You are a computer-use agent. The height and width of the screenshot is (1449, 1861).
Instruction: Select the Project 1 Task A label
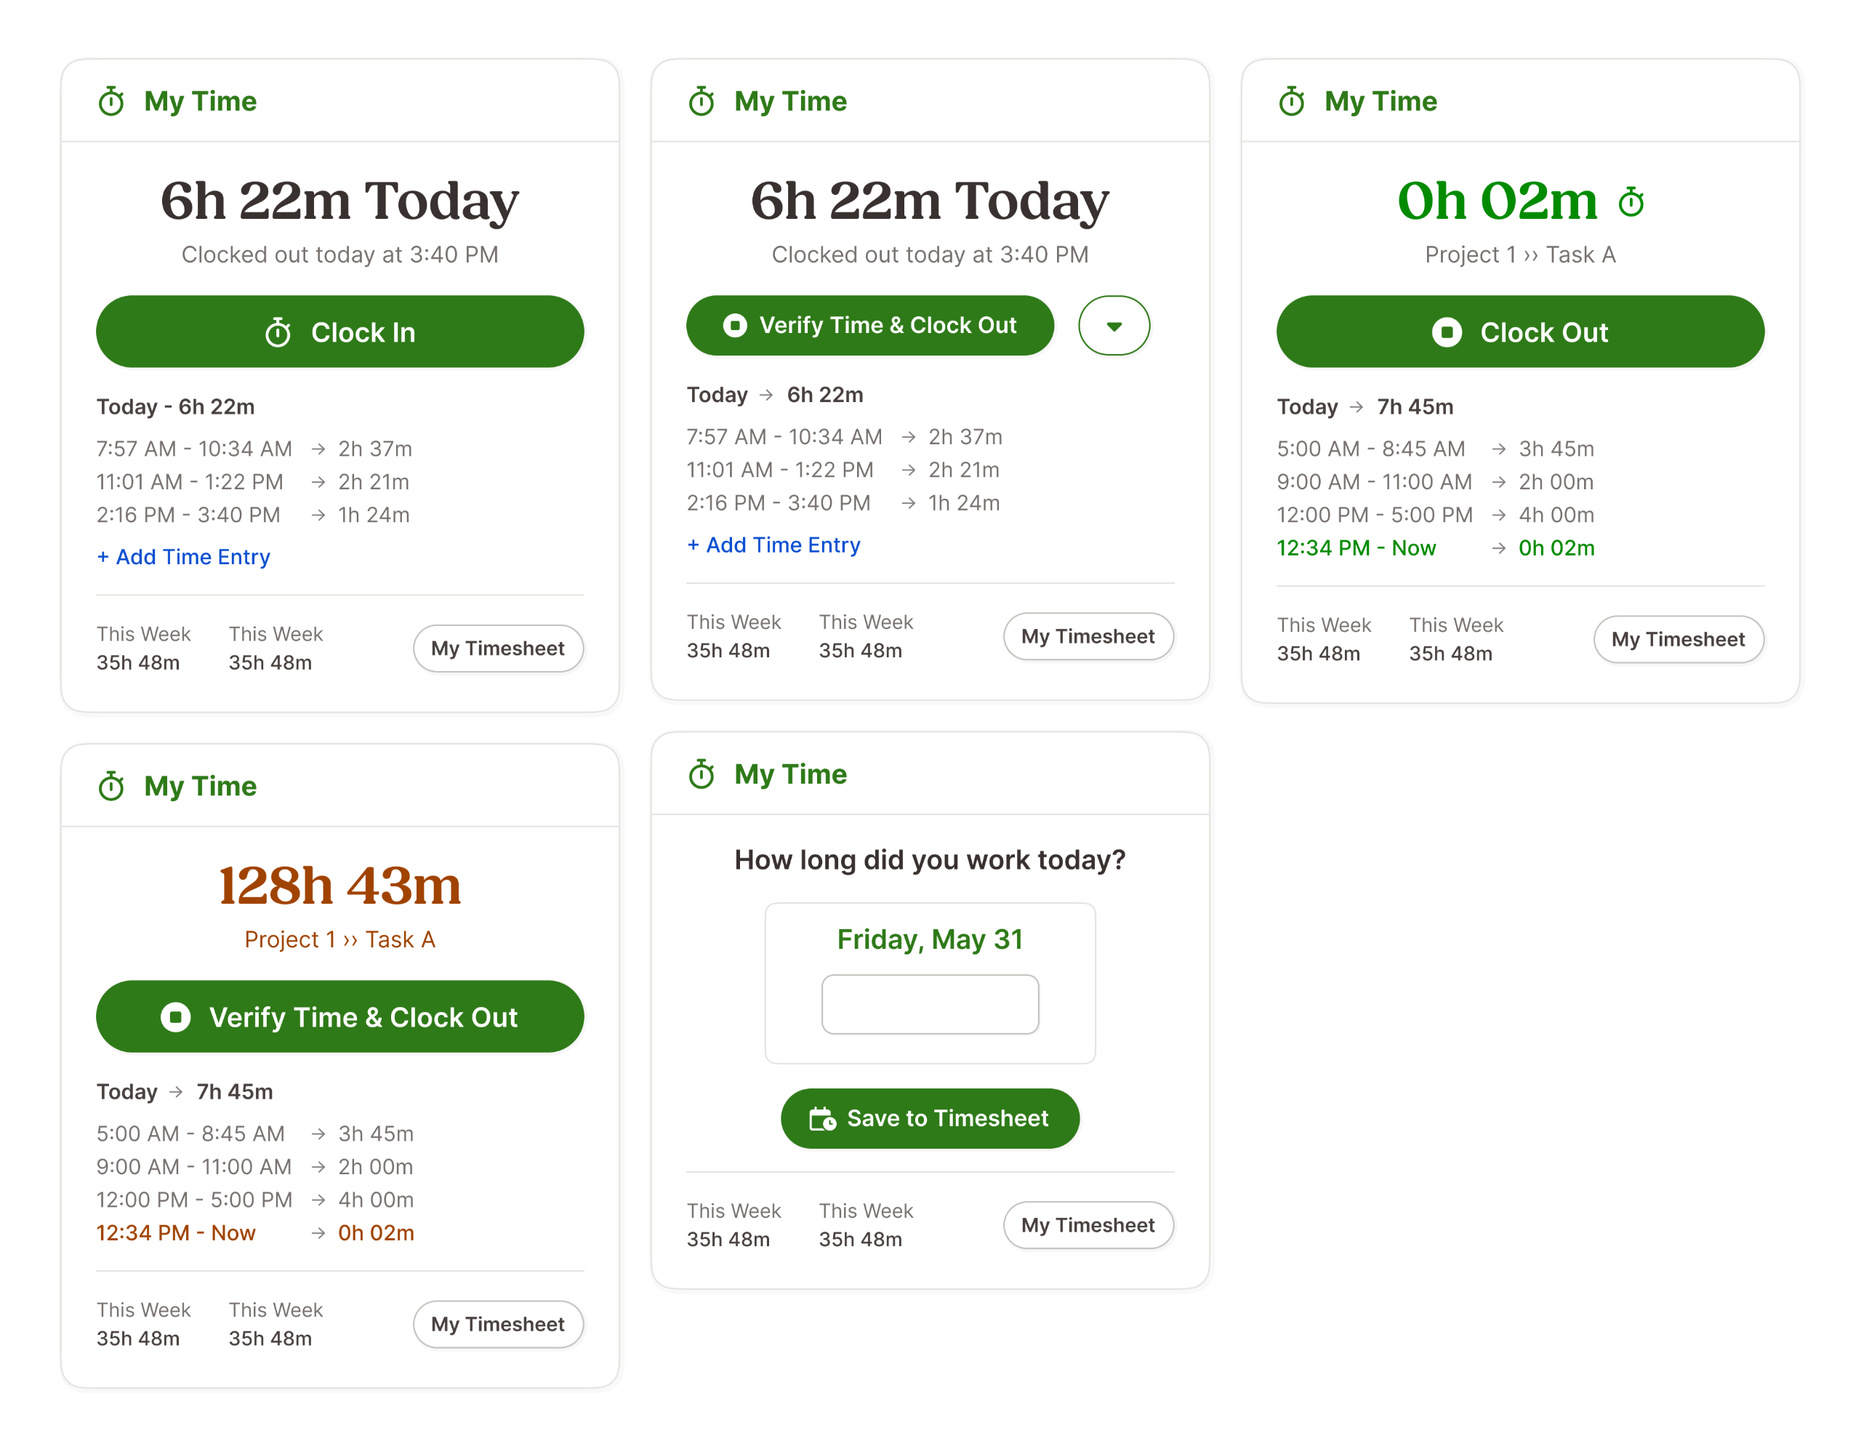click(1518, 255)
